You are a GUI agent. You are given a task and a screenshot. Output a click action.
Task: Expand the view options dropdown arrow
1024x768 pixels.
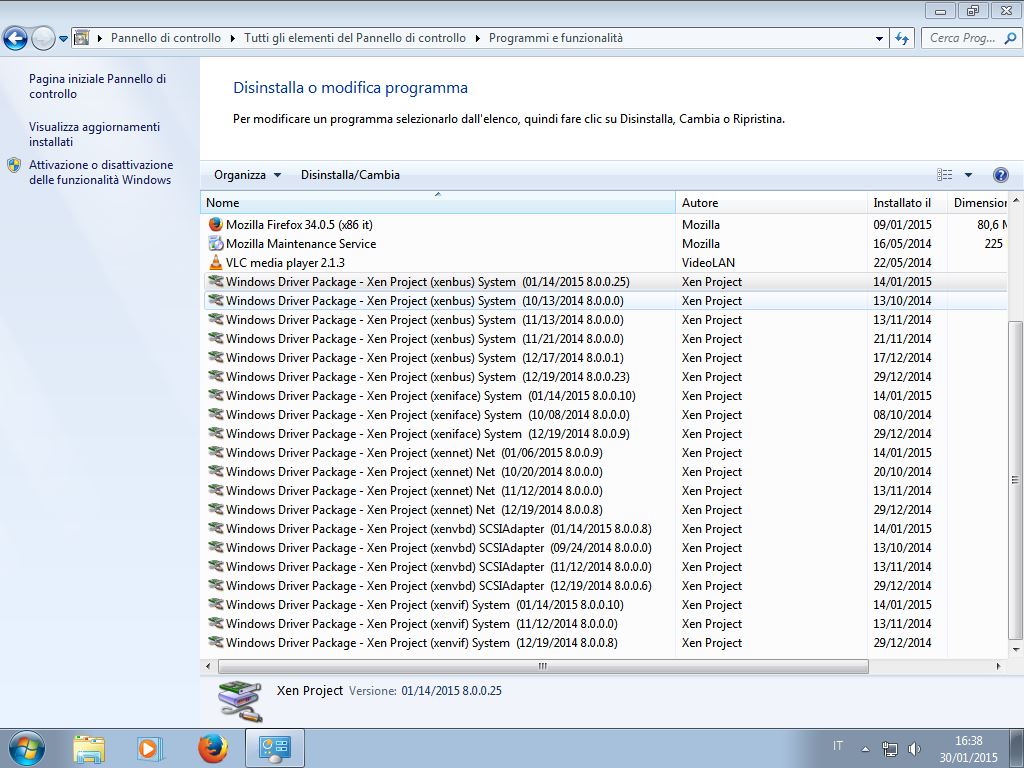pyautogui.click(x=968, y=175)
